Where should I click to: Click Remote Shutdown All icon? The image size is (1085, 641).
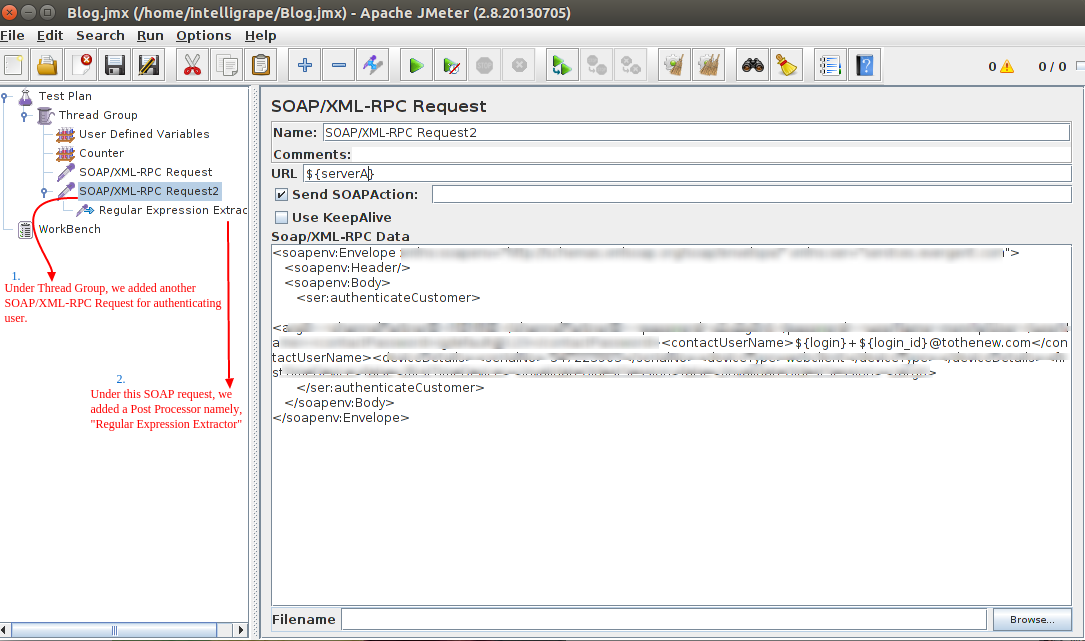tap(630, 66)
